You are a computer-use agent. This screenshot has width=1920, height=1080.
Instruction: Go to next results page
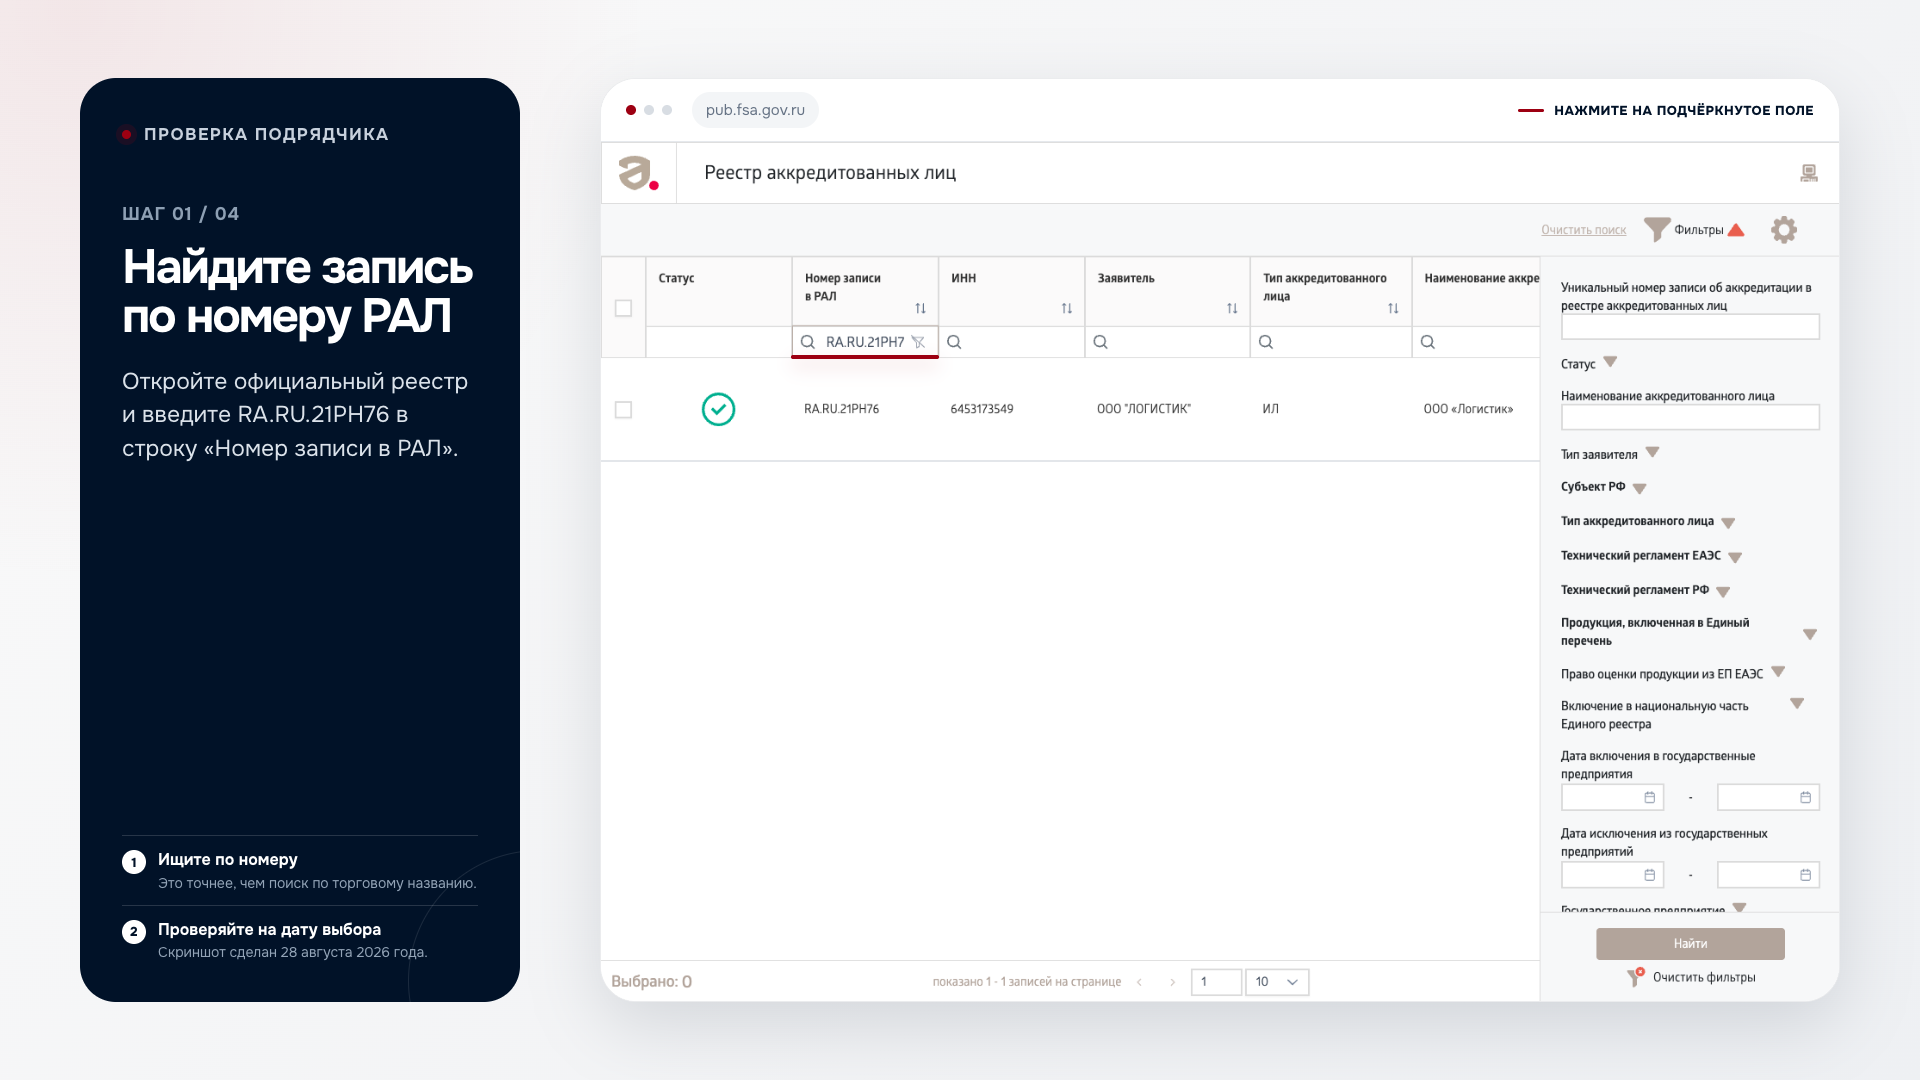[1172, 982]
